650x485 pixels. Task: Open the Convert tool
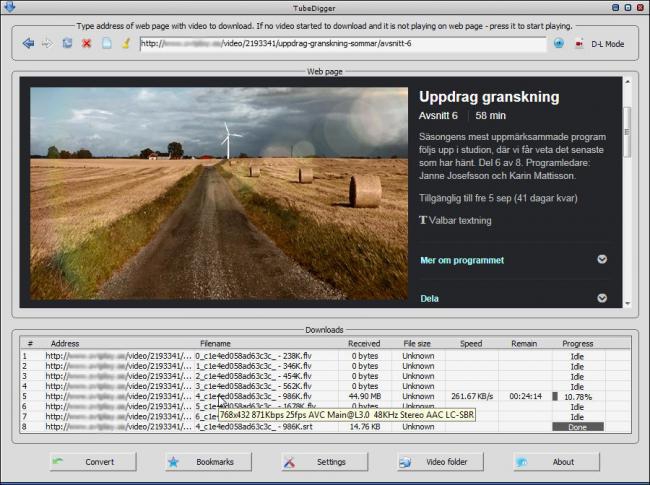(x=93, y=462)
